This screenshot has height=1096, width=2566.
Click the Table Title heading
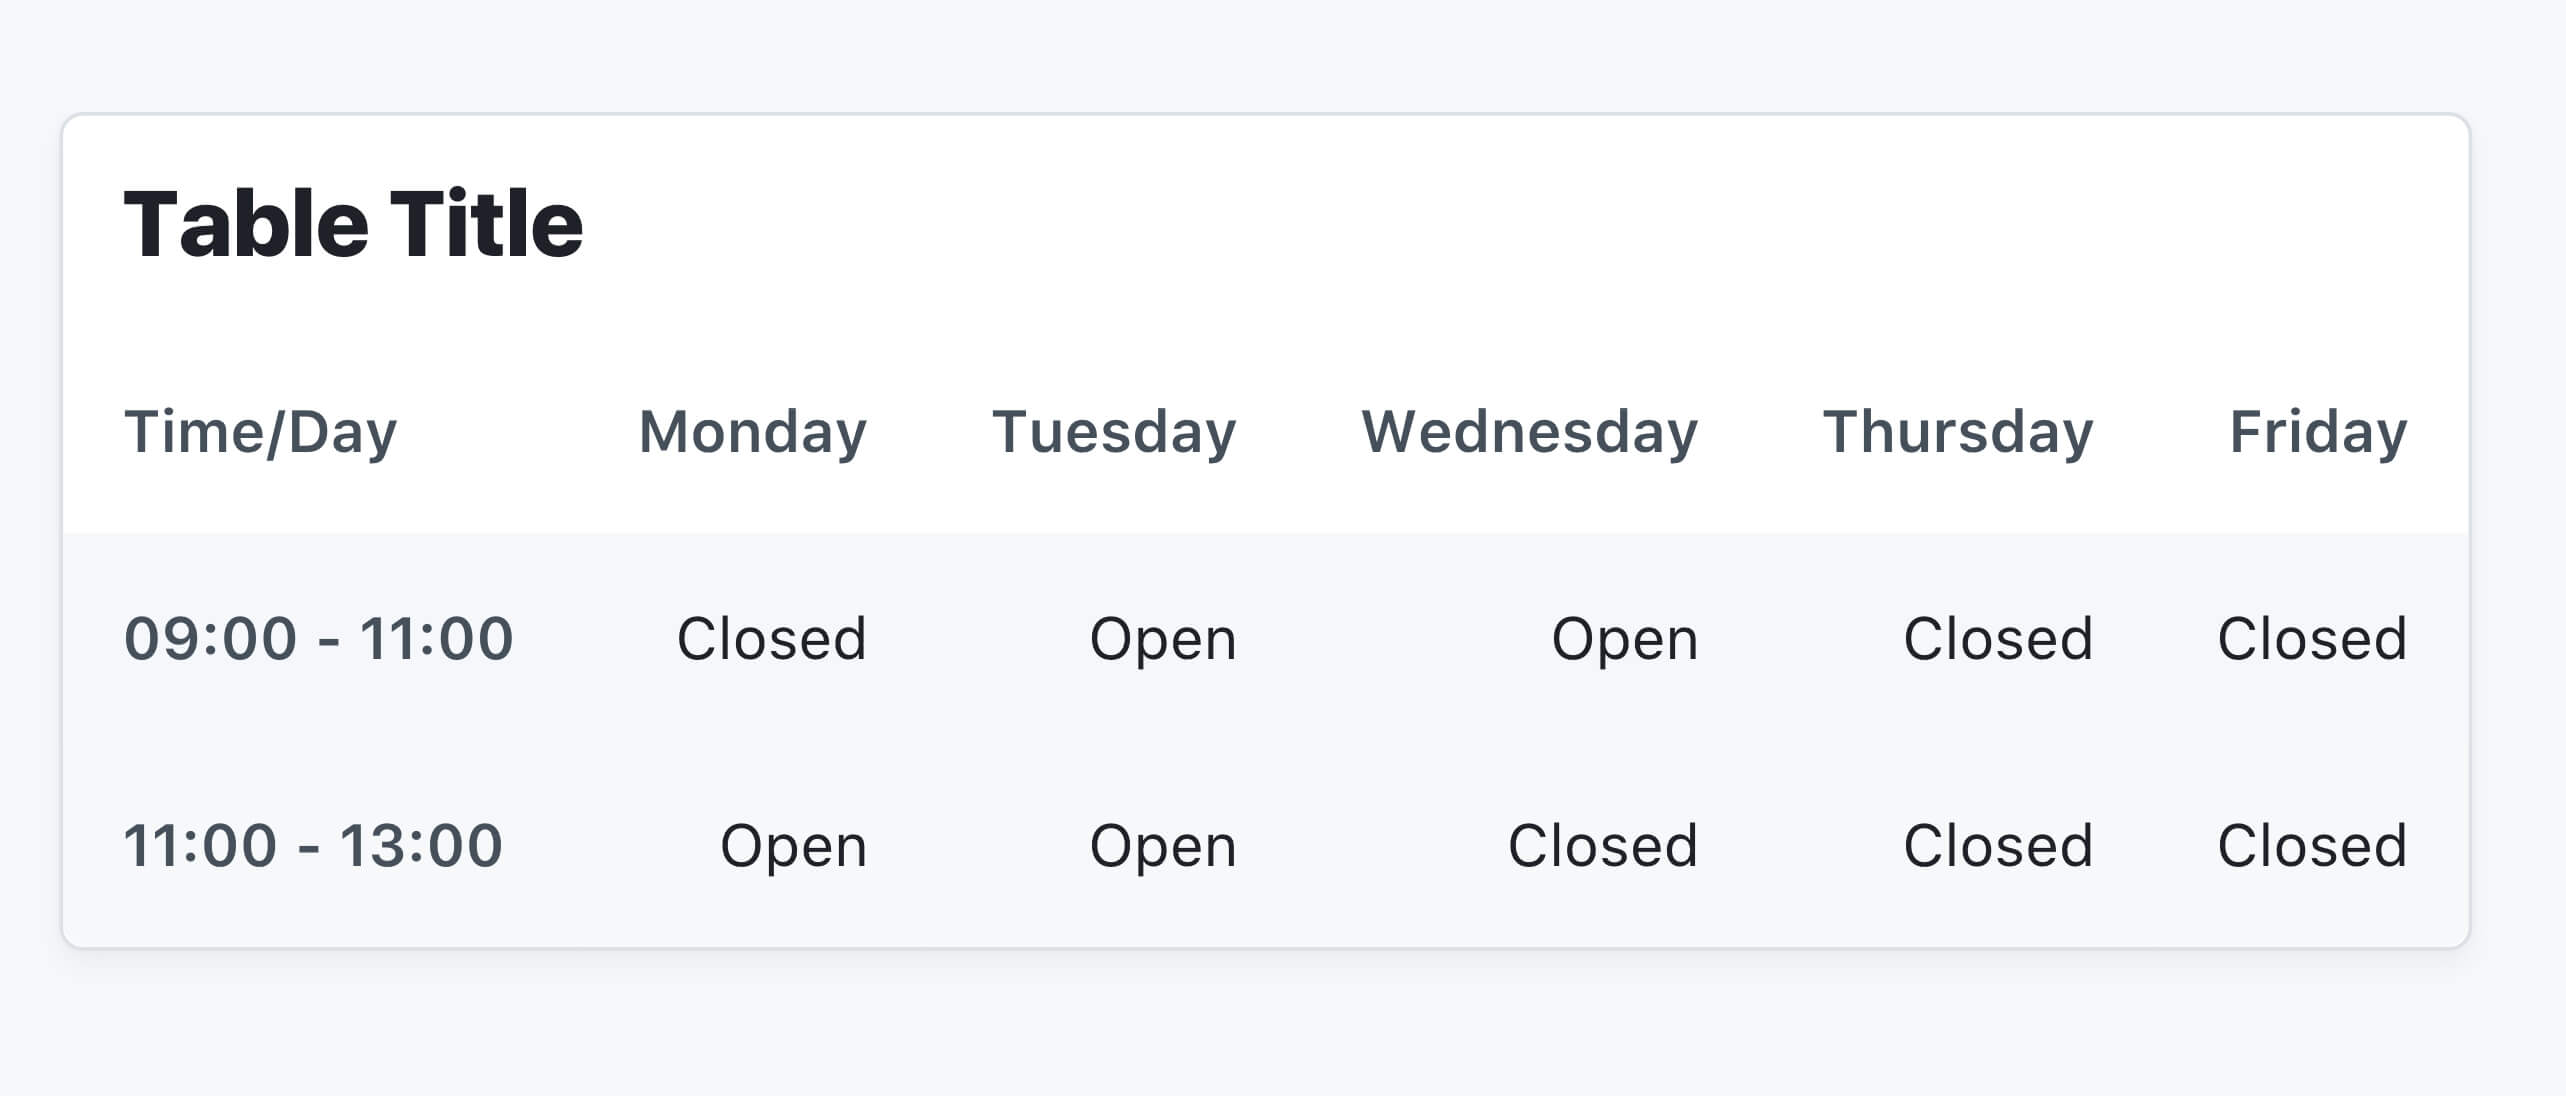[x=353, y=224]
